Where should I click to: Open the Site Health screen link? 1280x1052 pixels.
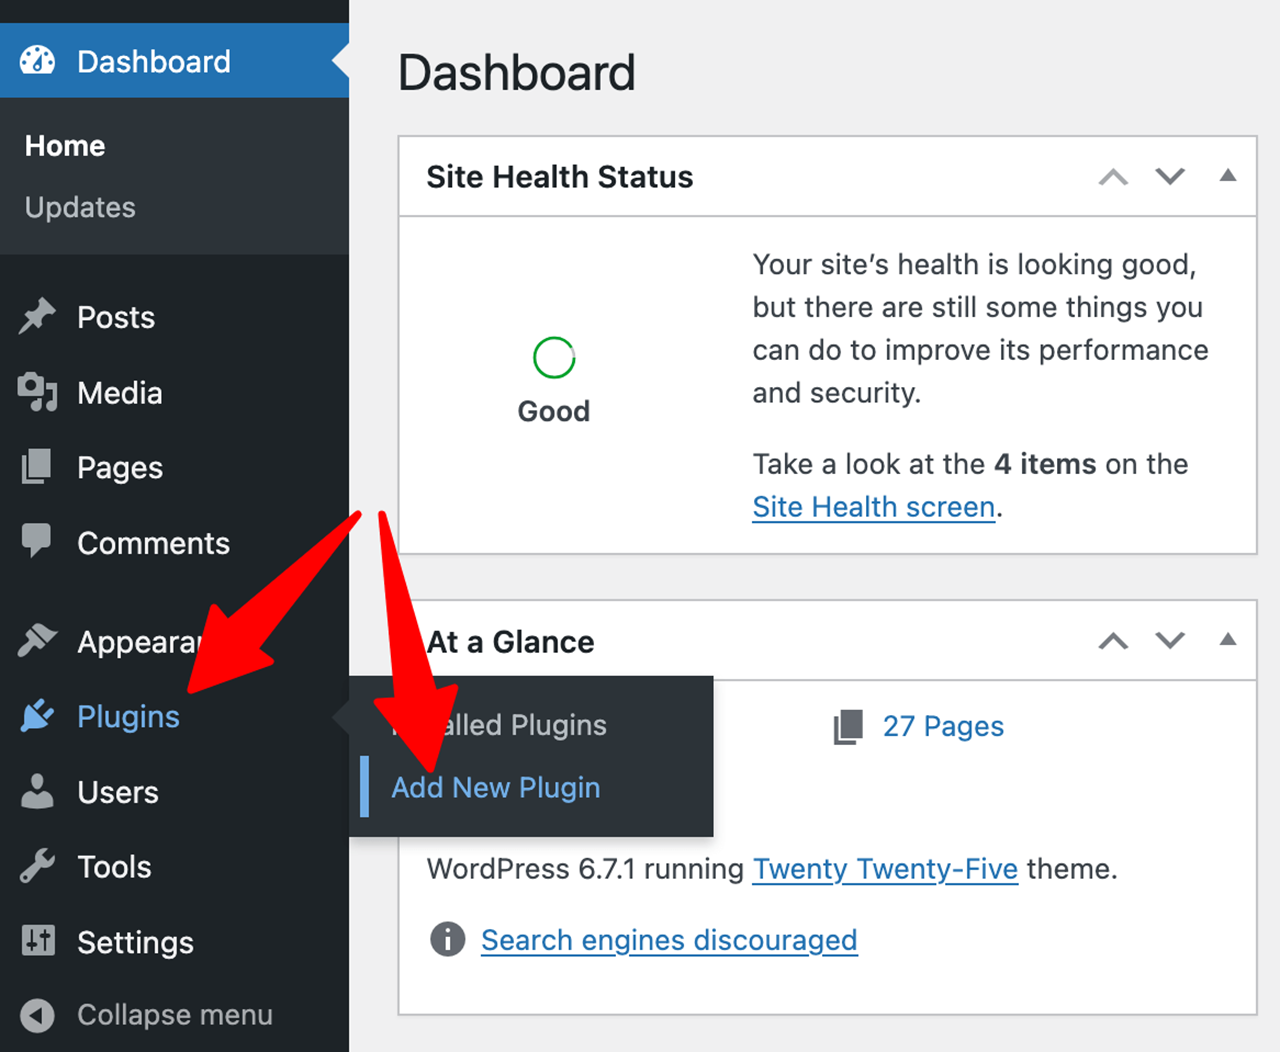point(873,507)
